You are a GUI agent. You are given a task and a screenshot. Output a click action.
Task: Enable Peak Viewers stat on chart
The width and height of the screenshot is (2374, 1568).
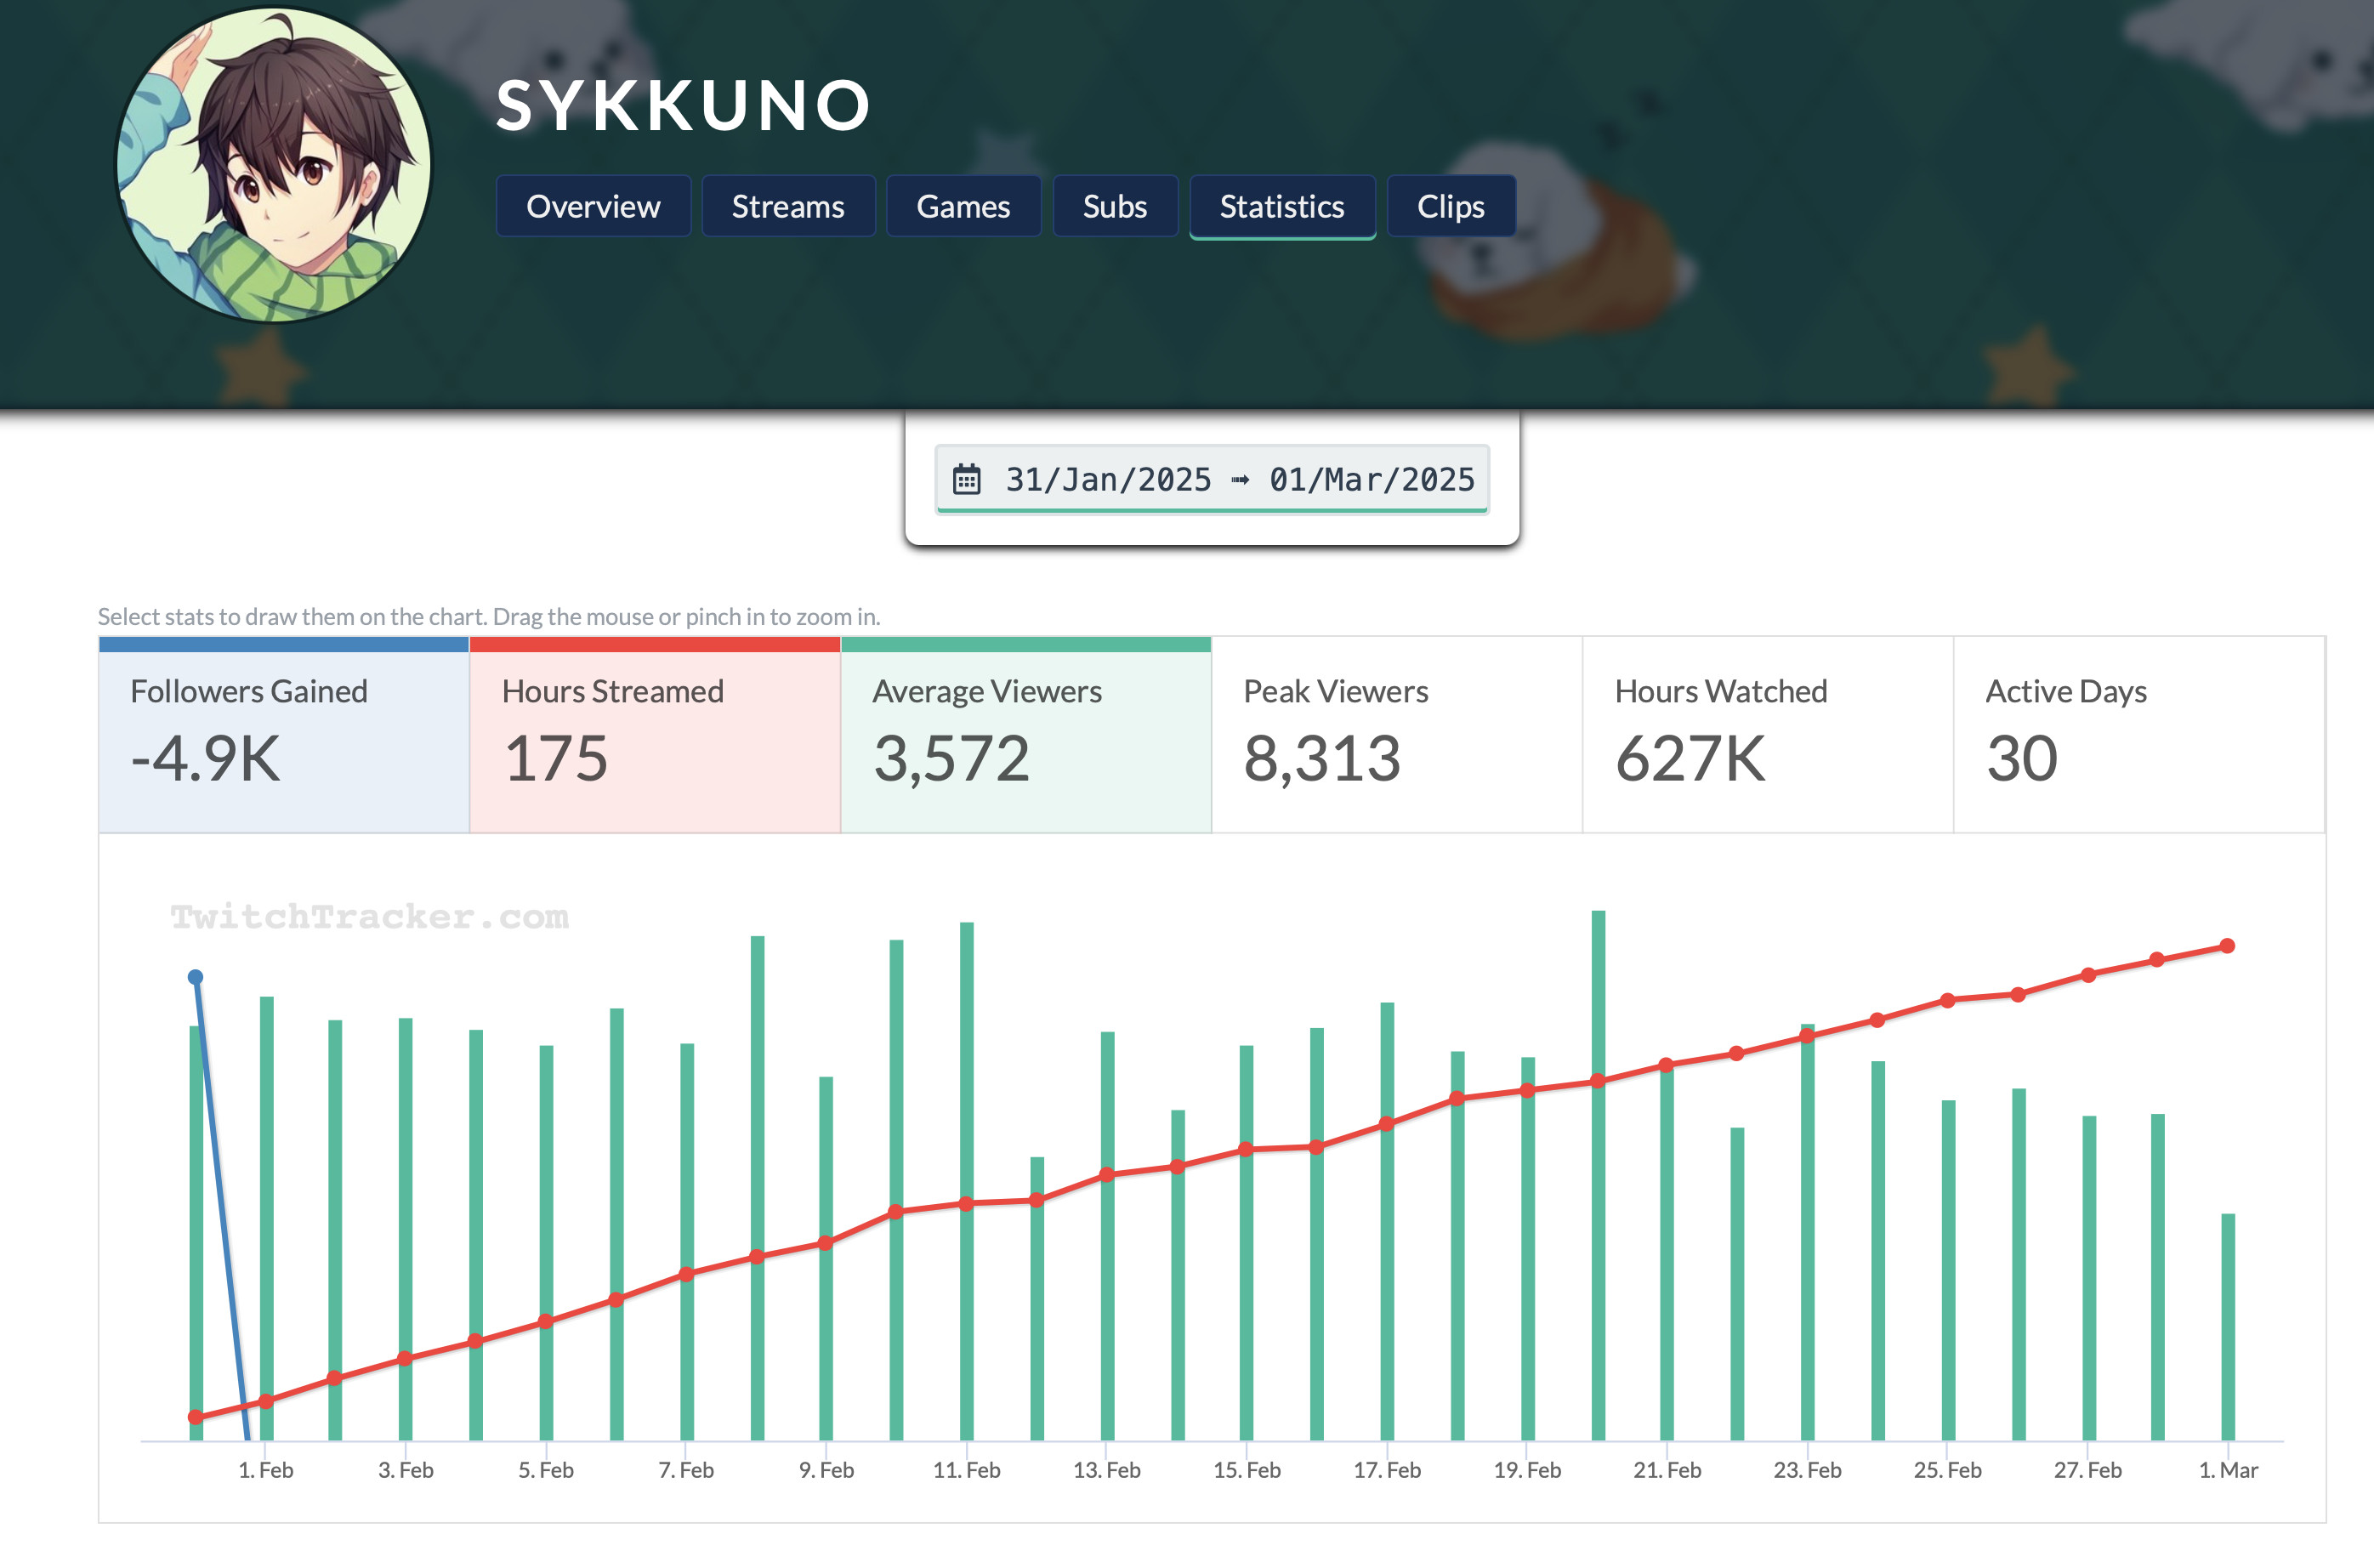click(1397, 736)
